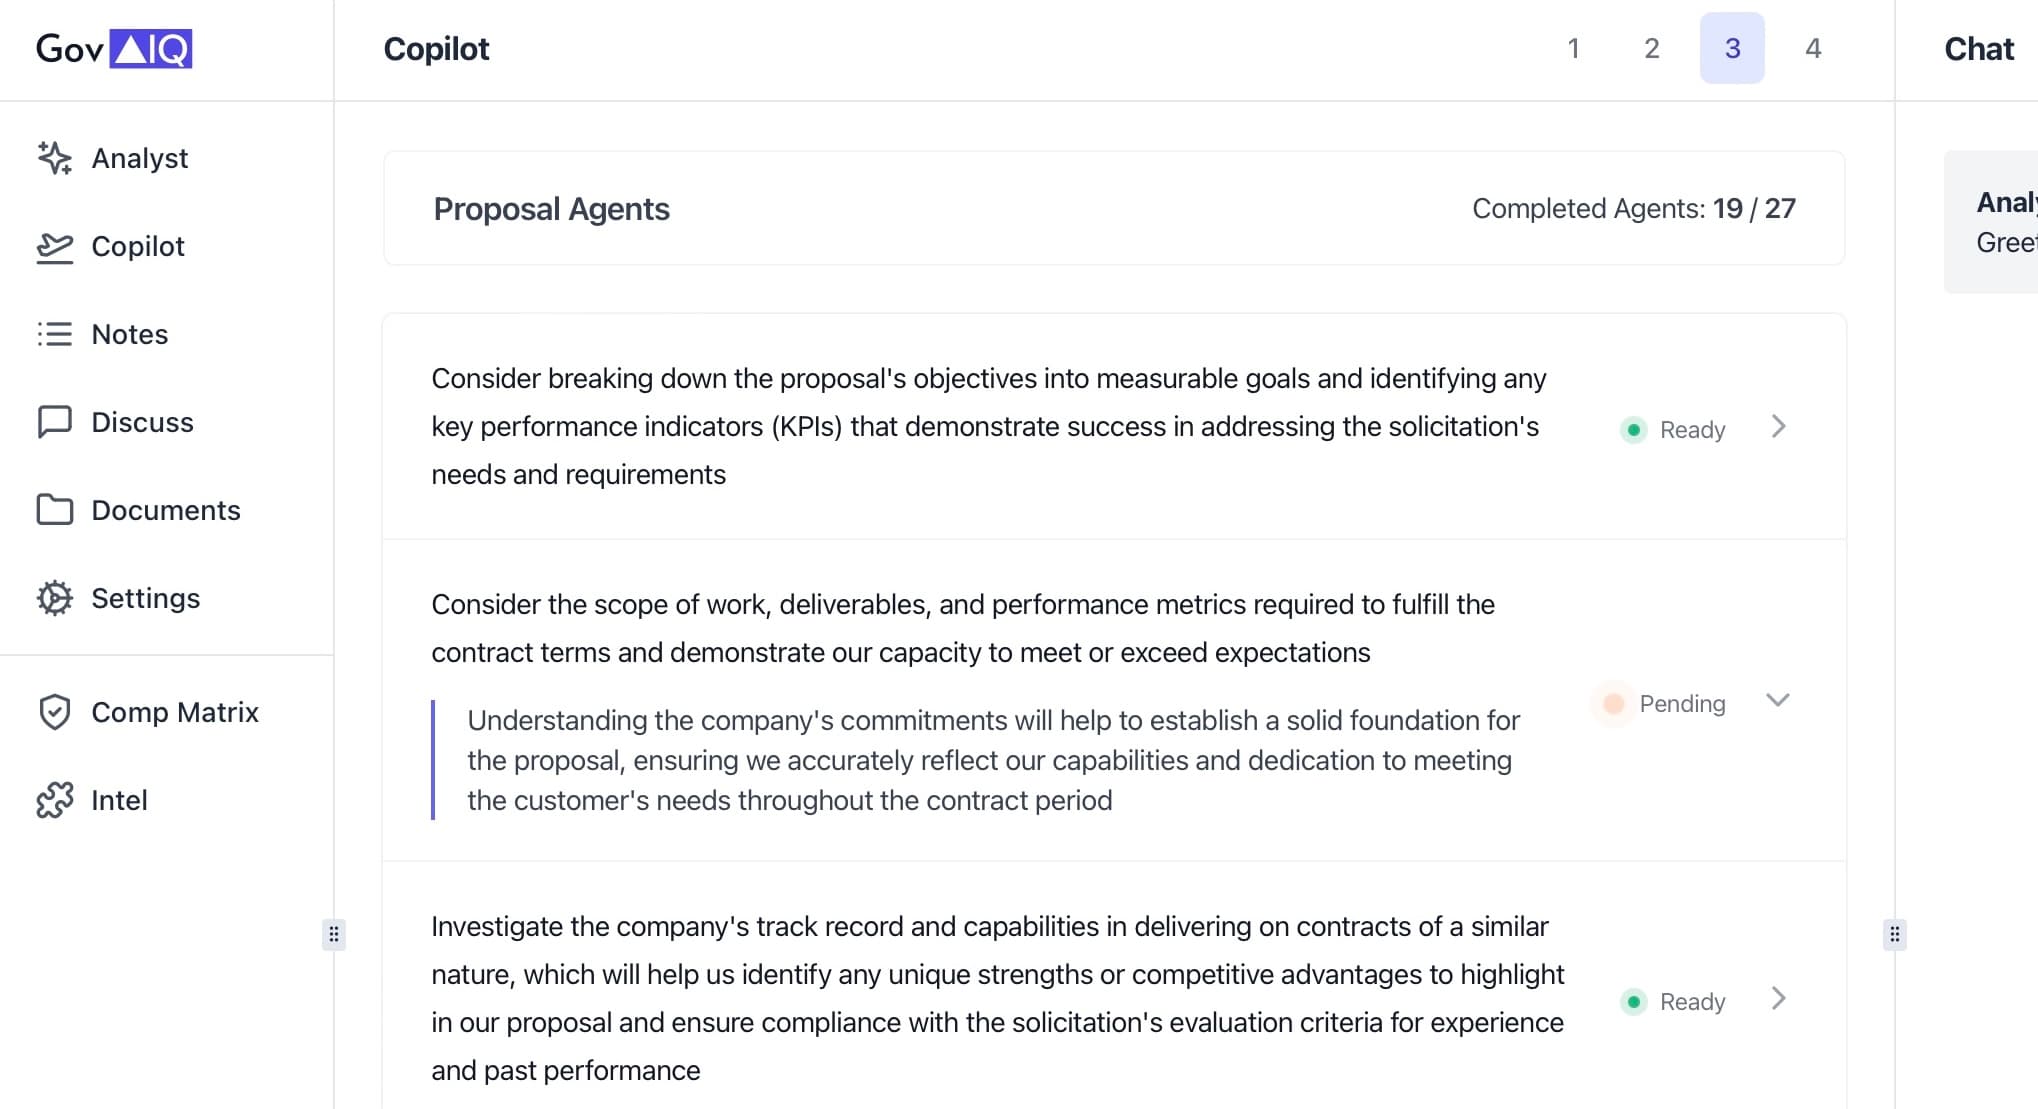Open the Analyst panel
Image resolution: width=2038 pixels, height=1109 pixels.
point(138,157)
